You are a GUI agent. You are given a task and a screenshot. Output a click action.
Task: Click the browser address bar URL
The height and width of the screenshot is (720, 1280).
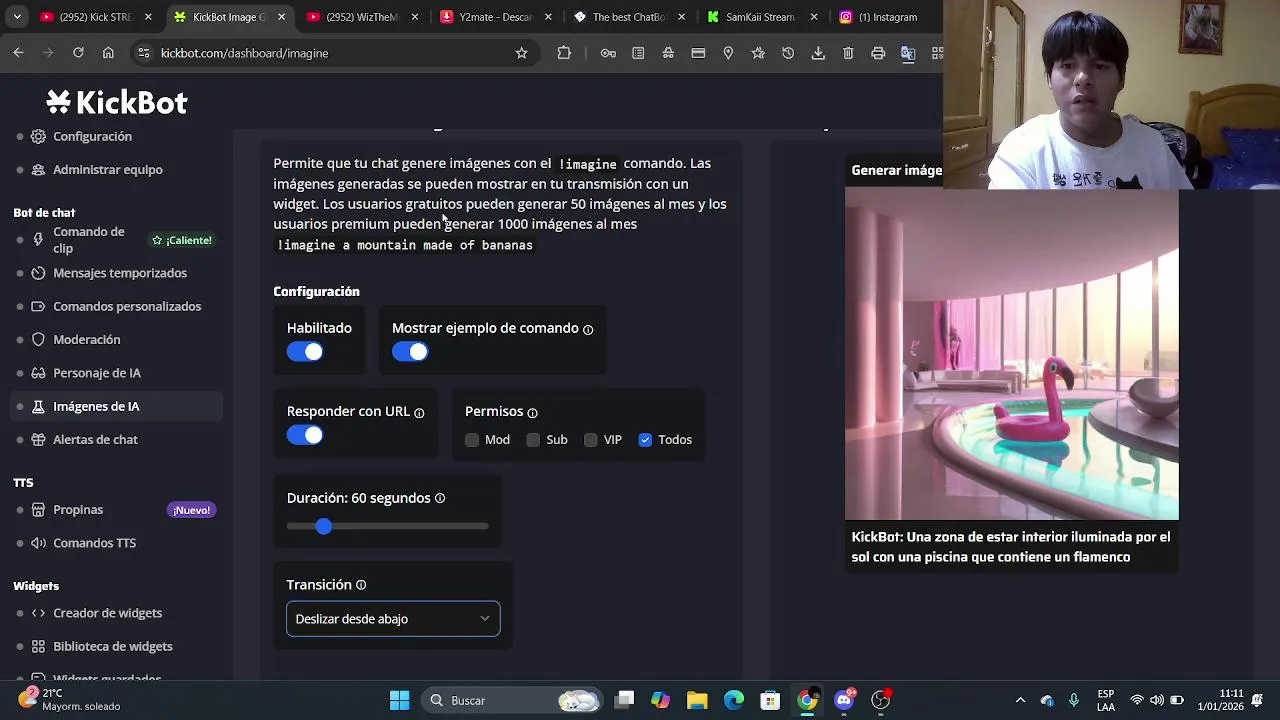click(244, 53)
